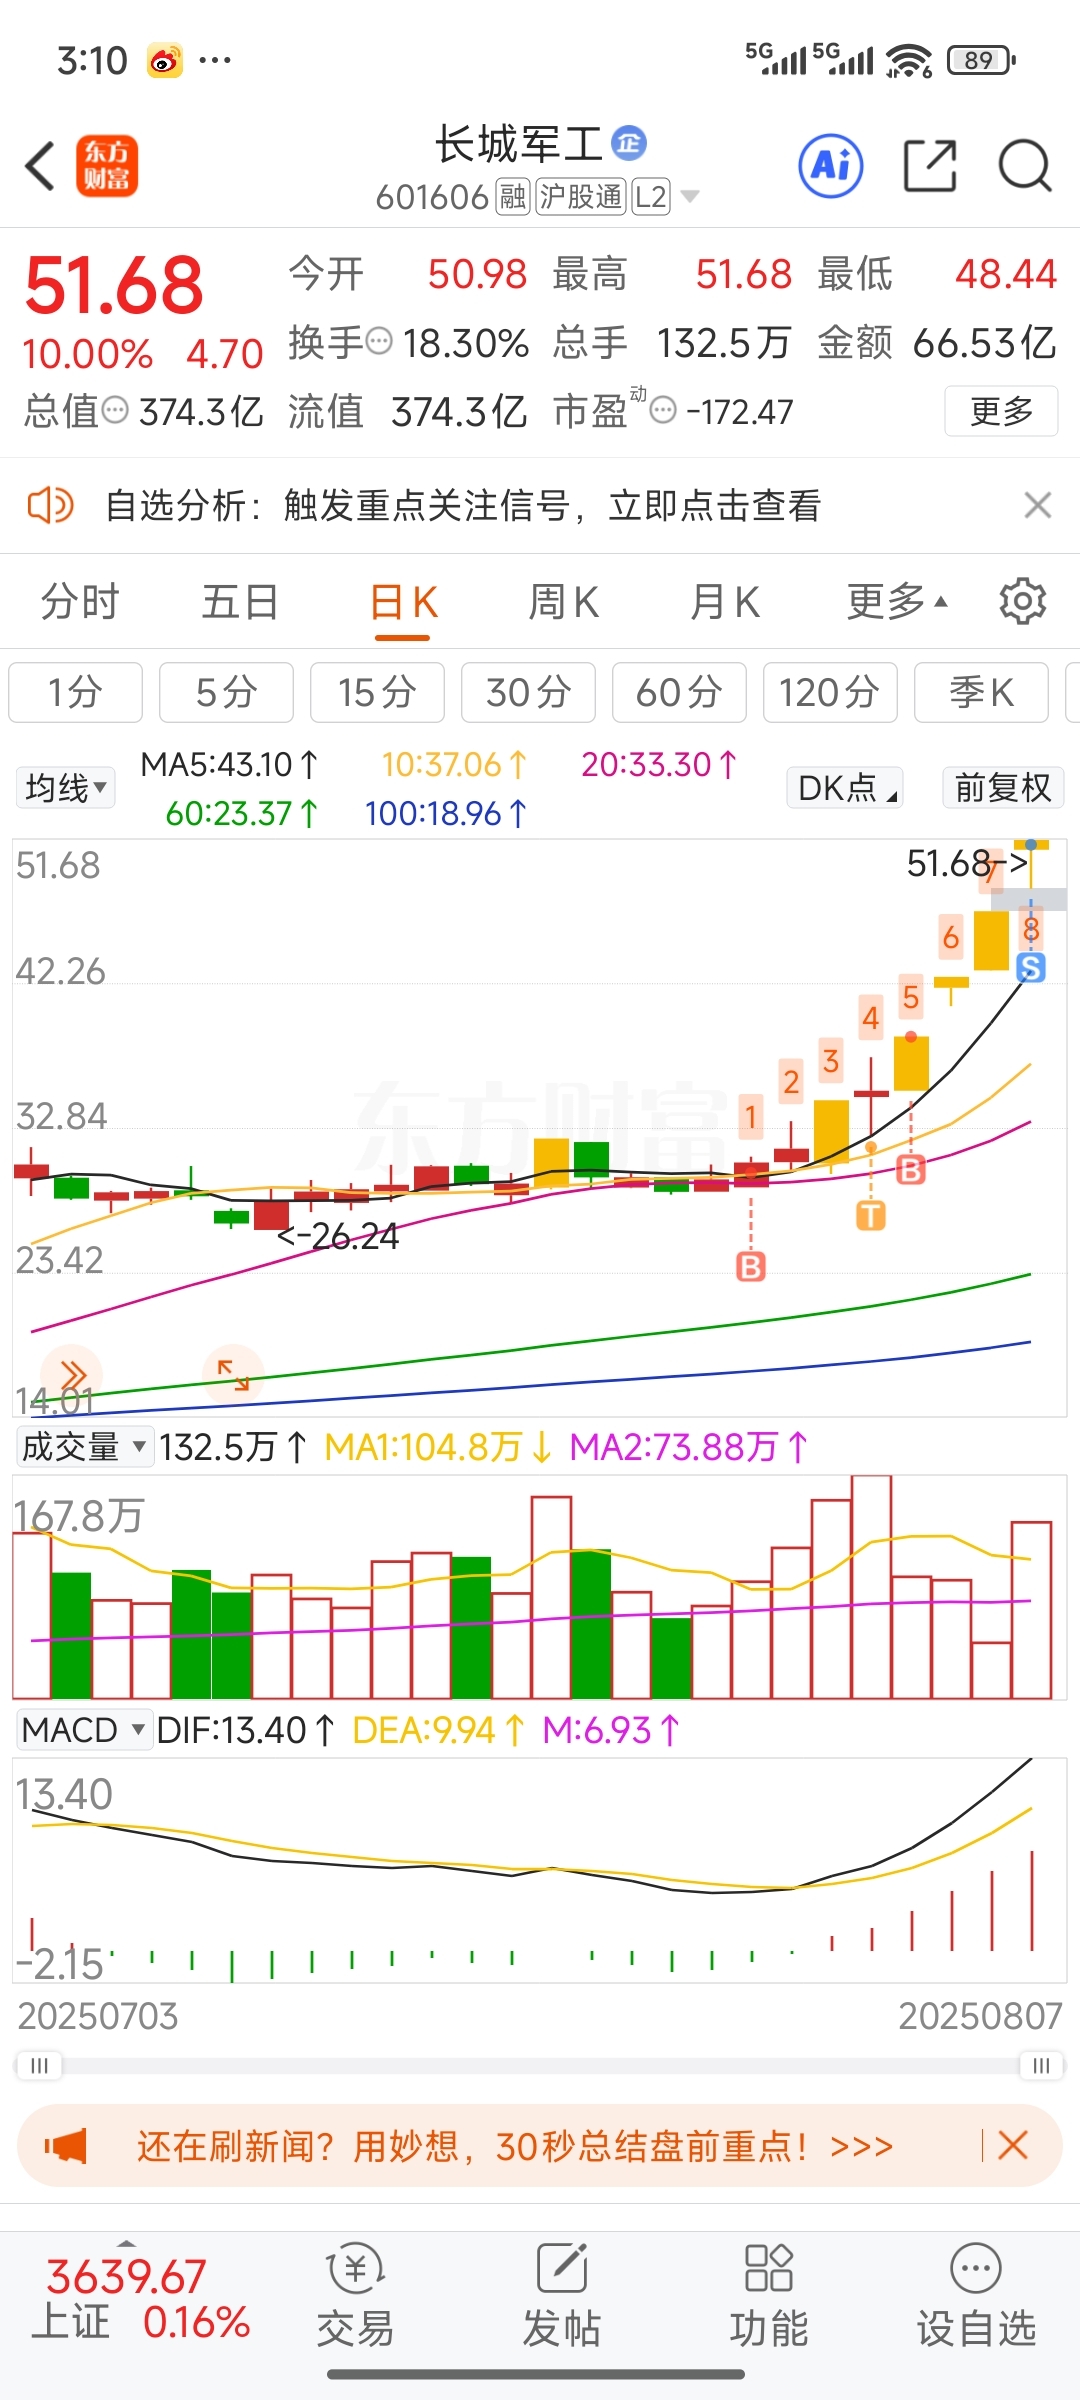Switch to the 分时 tab
The width and height of the screenshot is (1080, 2400).
(x=80, y=602)
